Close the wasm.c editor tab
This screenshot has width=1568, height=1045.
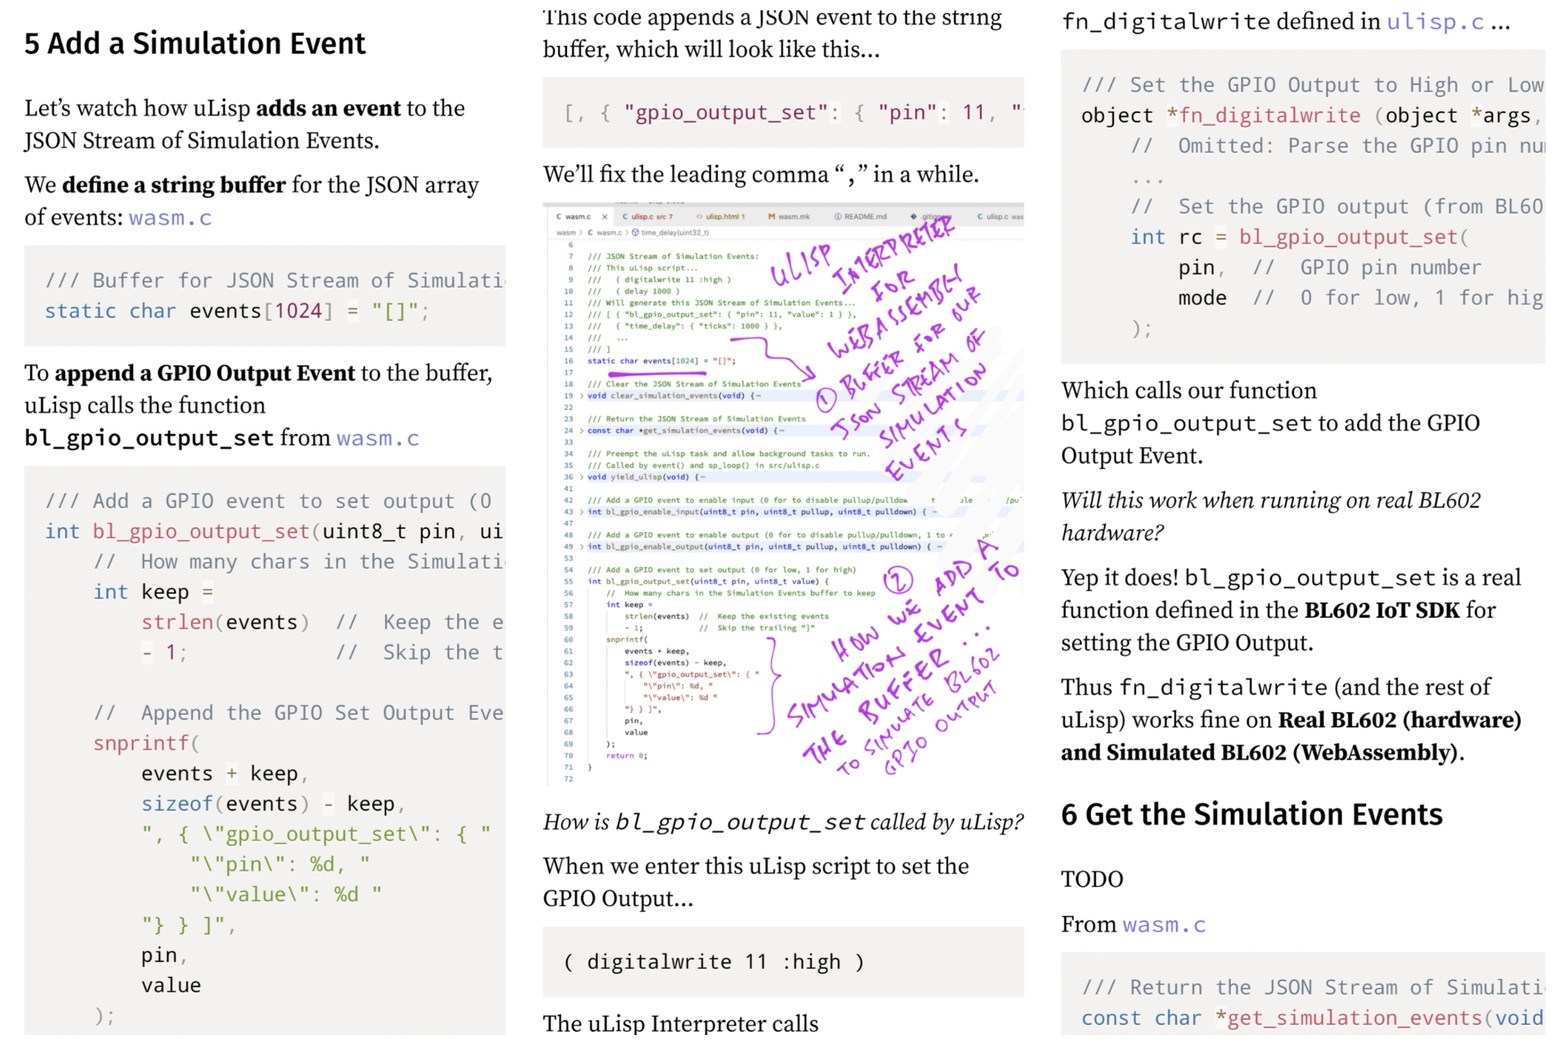tap(604, 216)
